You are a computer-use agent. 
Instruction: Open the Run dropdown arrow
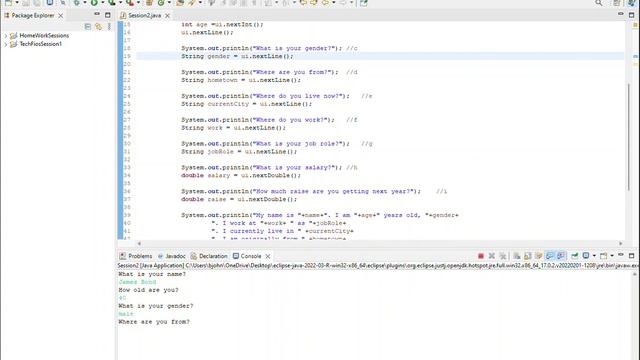(102, 3)
